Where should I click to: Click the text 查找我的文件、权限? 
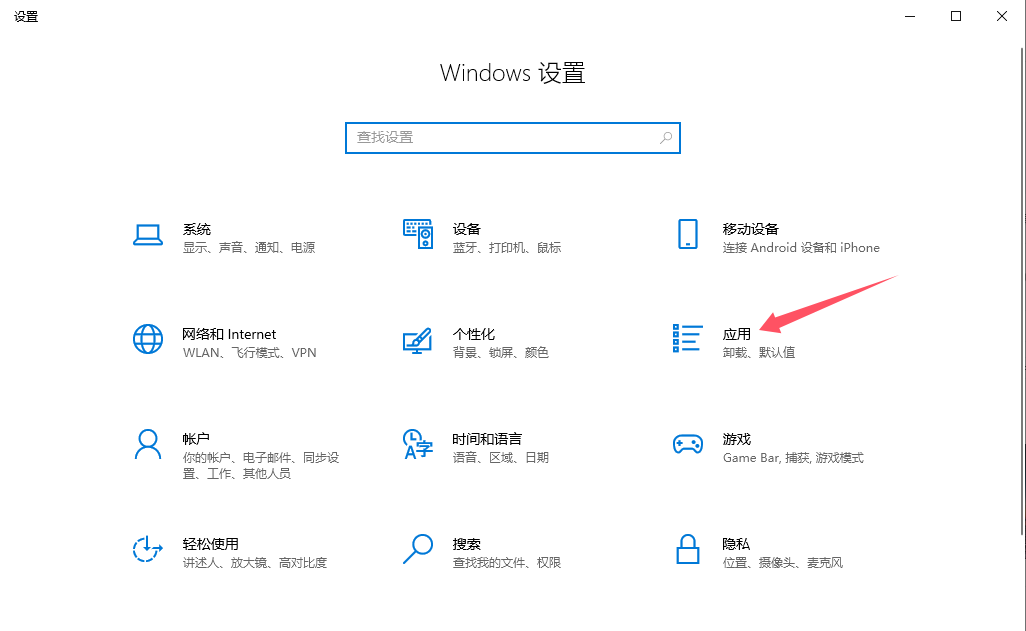[507, 562]
